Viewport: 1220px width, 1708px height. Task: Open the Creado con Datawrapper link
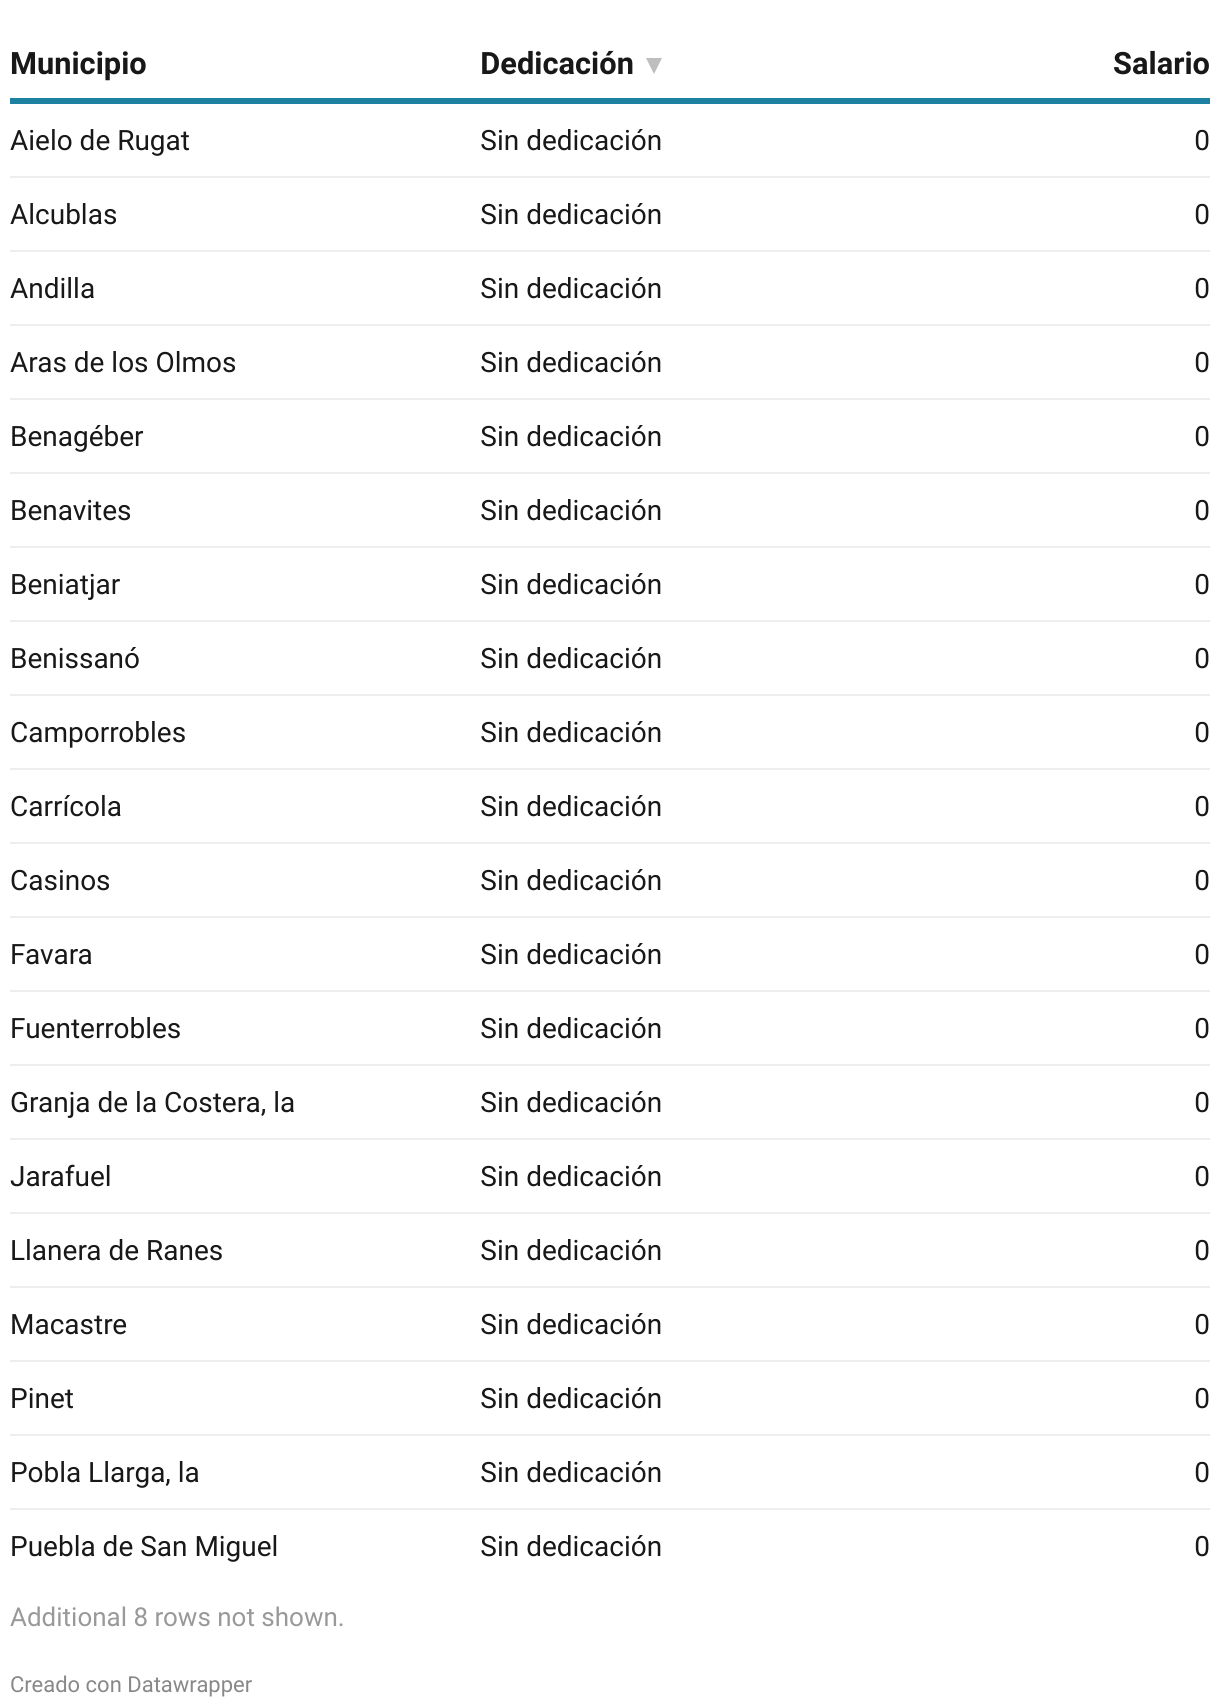point(131,1684)
